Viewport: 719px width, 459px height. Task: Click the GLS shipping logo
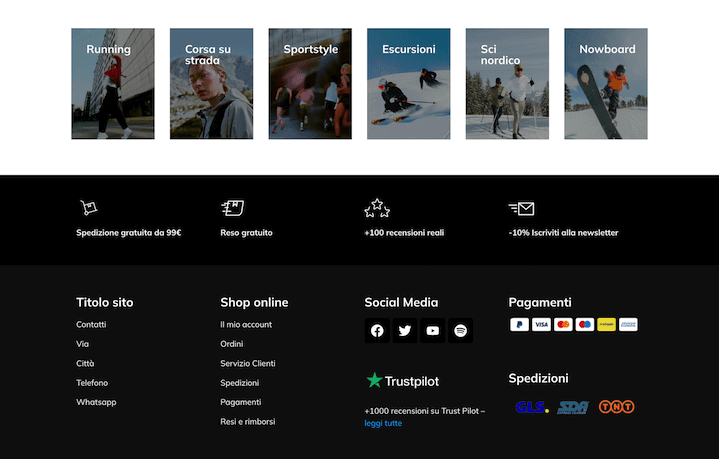[532, 407]
